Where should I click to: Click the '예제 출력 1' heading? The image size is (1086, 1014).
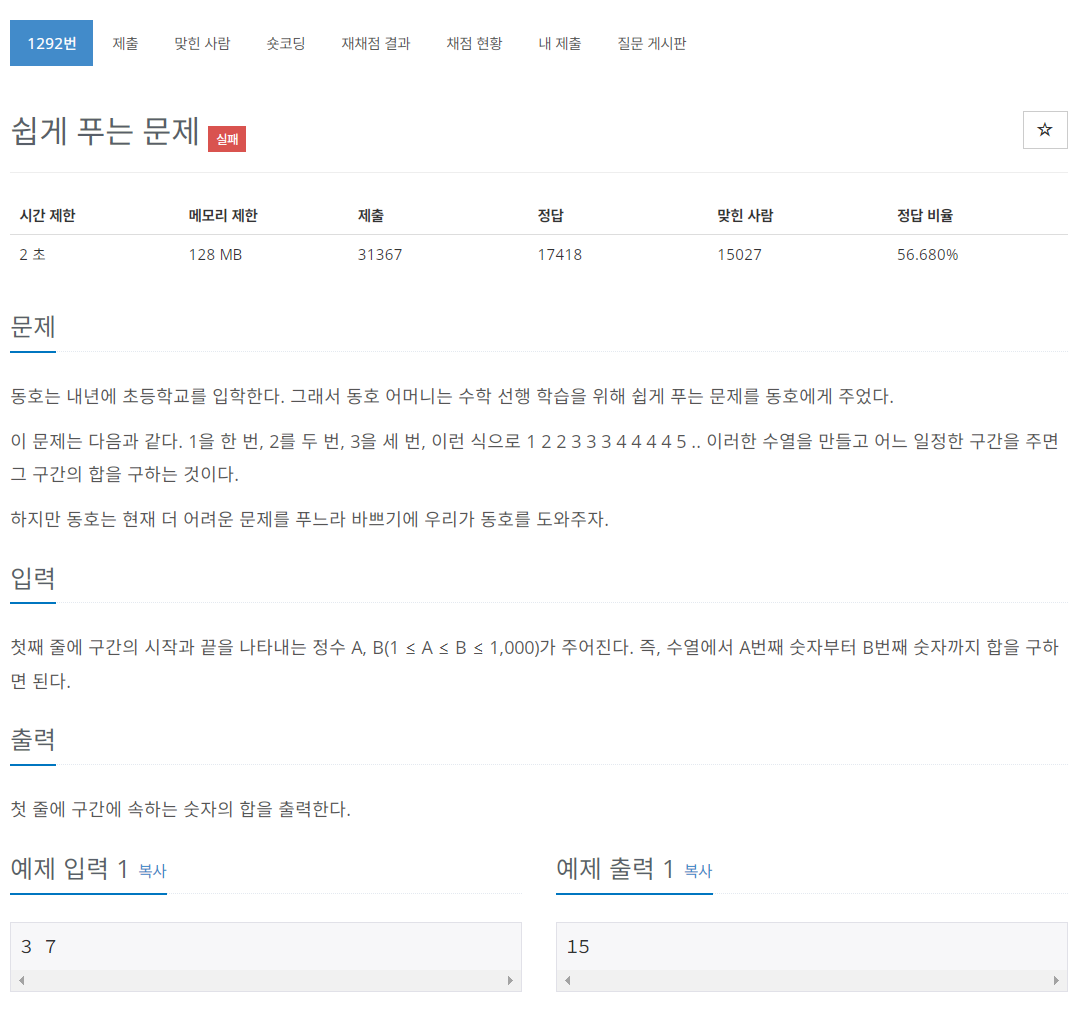(x=615, y=868)
